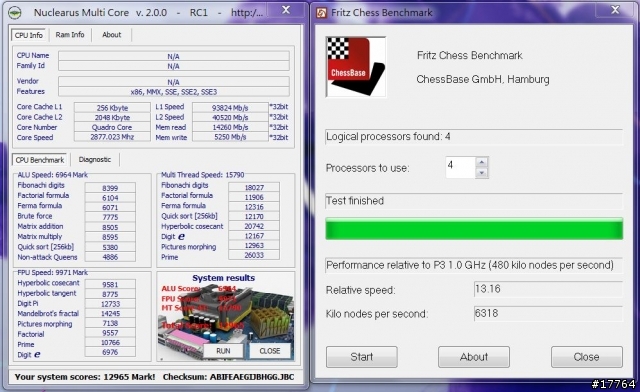Open About in Fritz Chess Benchmark
The width and height of the screenshot is (640, 392).
coord(474,357)
